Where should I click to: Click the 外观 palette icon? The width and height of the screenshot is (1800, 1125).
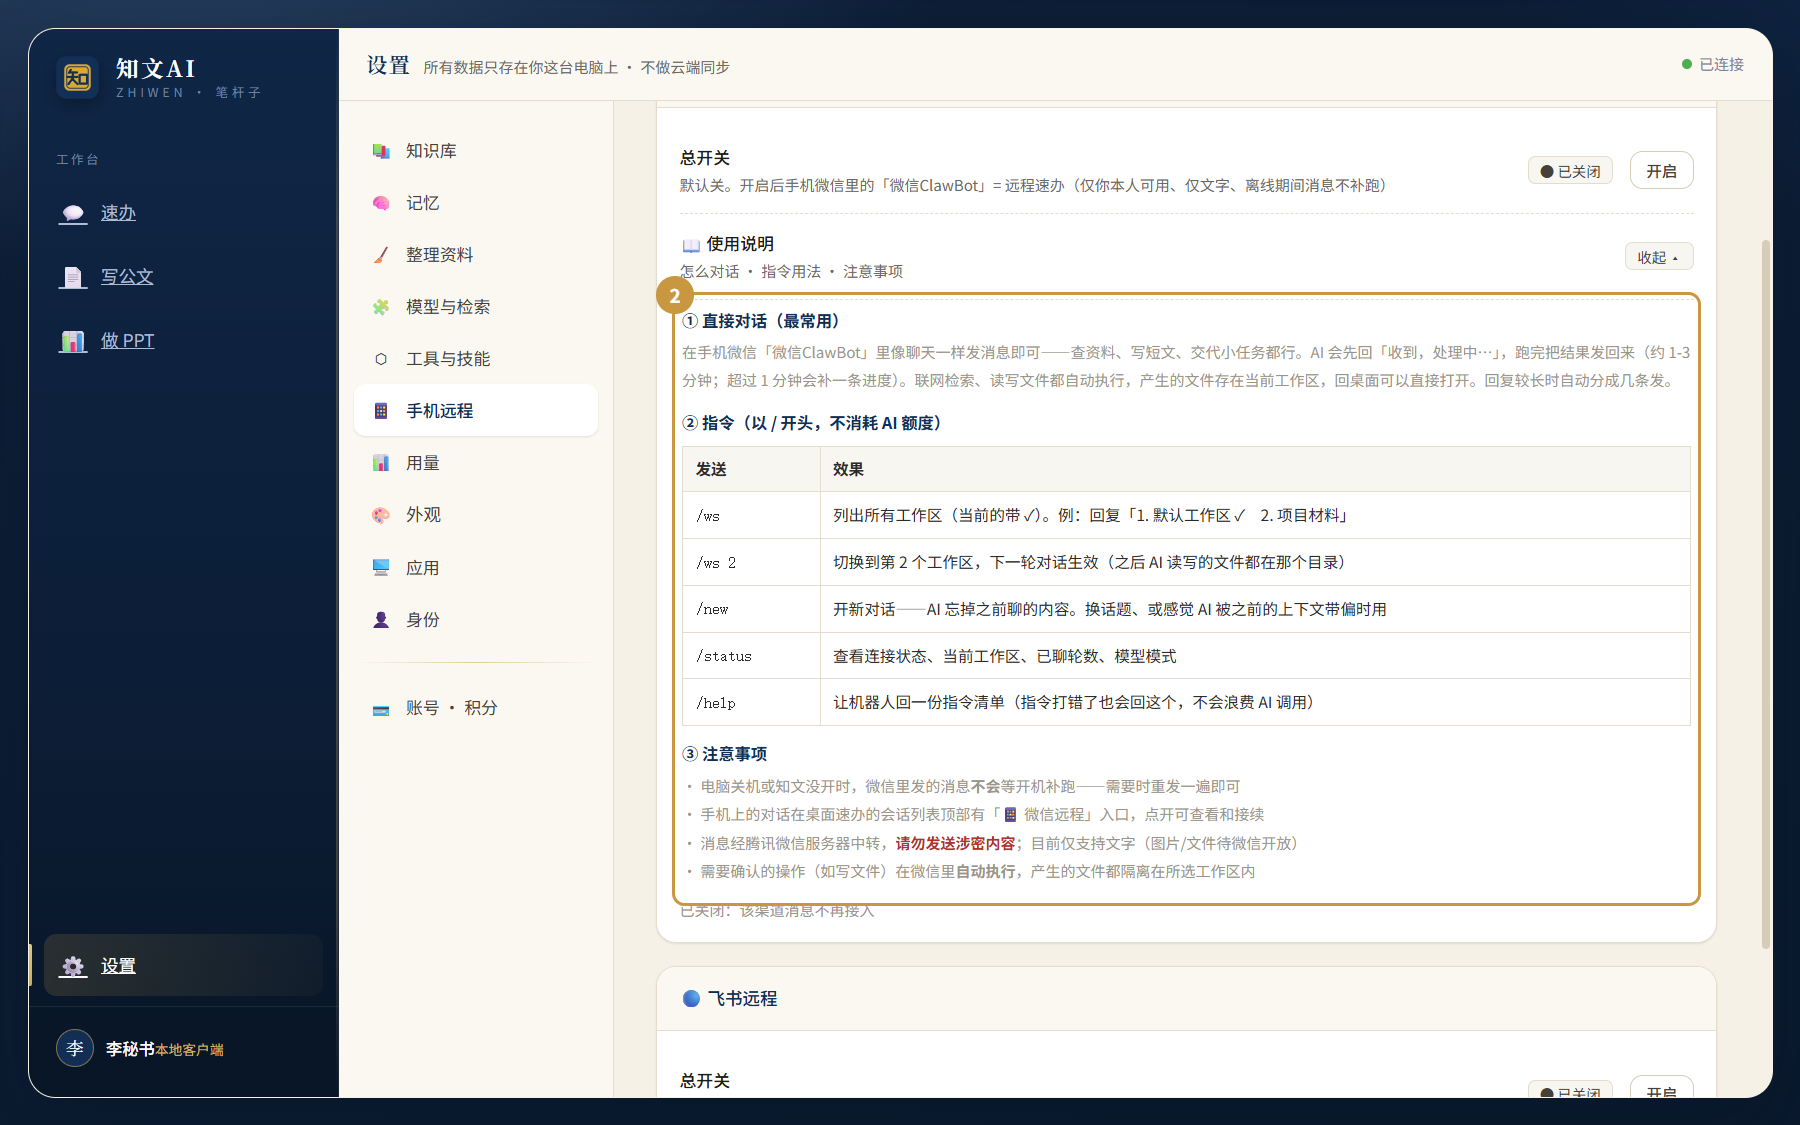[x=381, y=515]
